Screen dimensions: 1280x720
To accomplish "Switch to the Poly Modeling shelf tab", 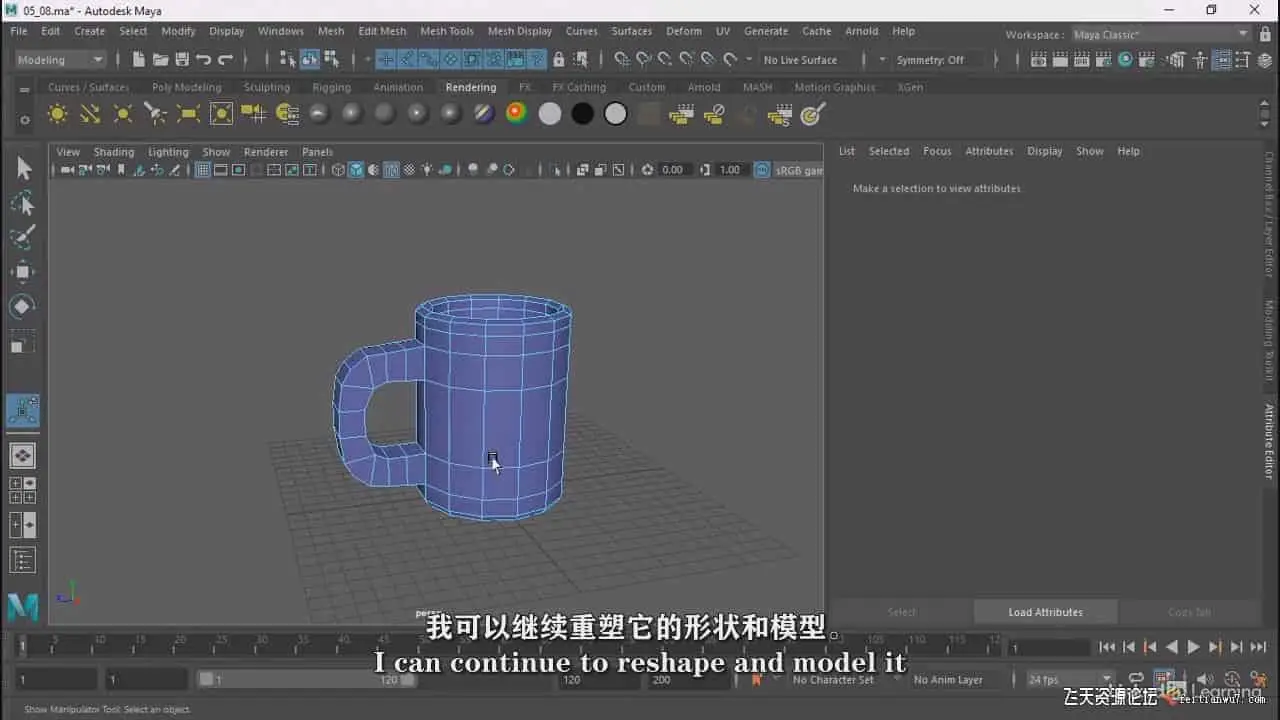I will point(186,87).
